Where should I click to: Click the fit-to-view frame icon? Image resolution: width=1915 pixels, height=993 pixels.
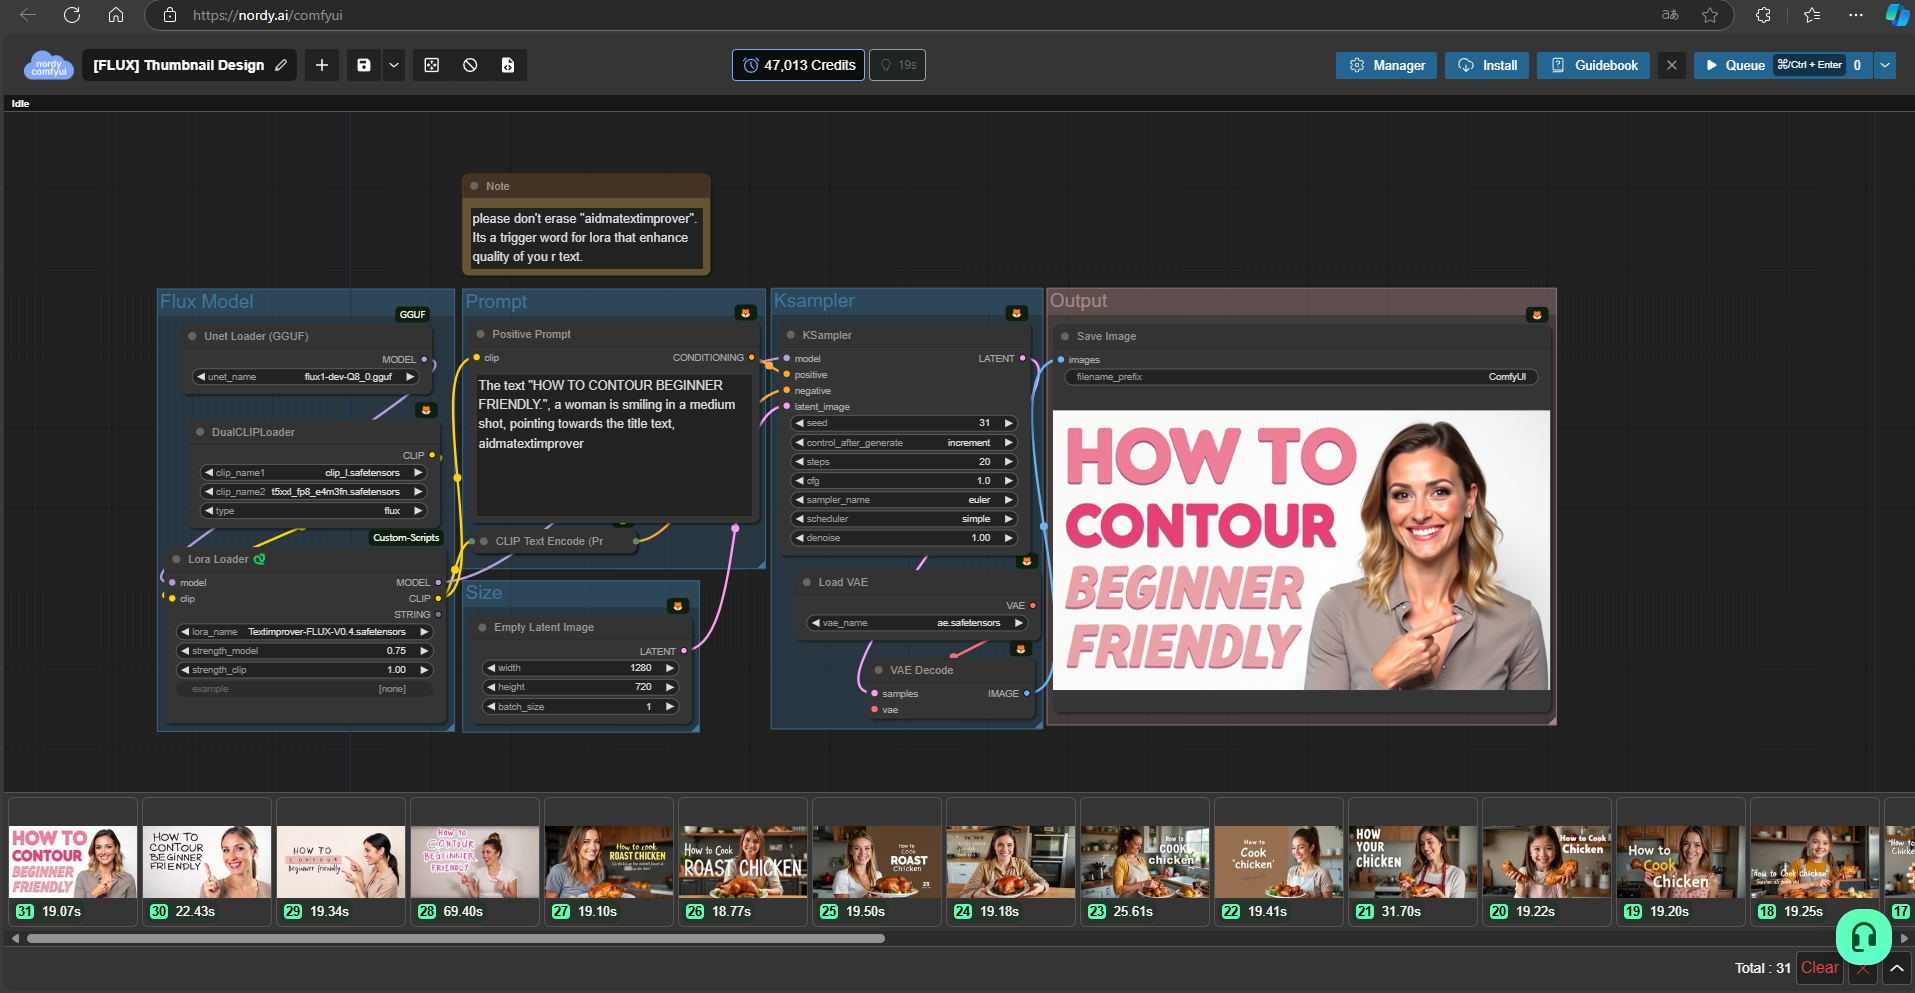point(432,65)
